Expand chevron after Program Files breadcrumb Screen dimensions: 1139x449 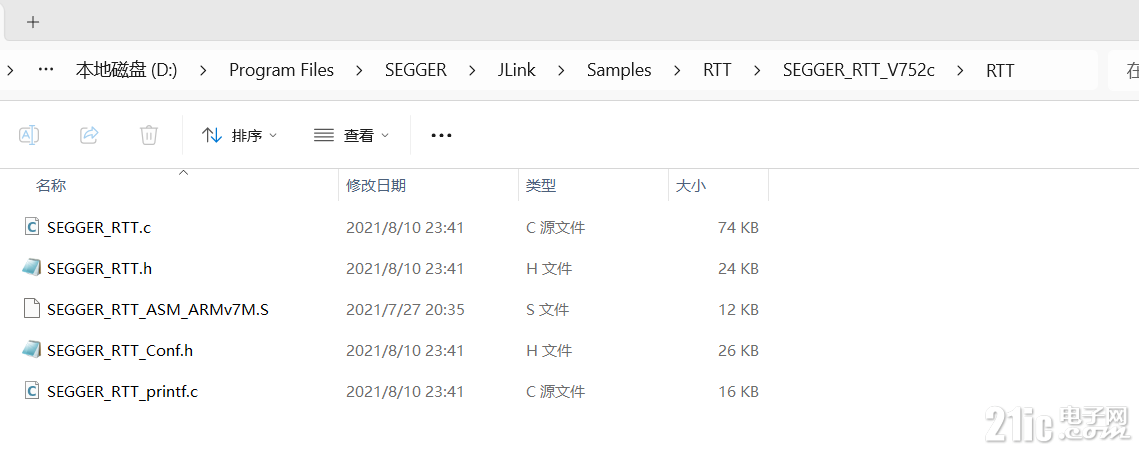359,70
